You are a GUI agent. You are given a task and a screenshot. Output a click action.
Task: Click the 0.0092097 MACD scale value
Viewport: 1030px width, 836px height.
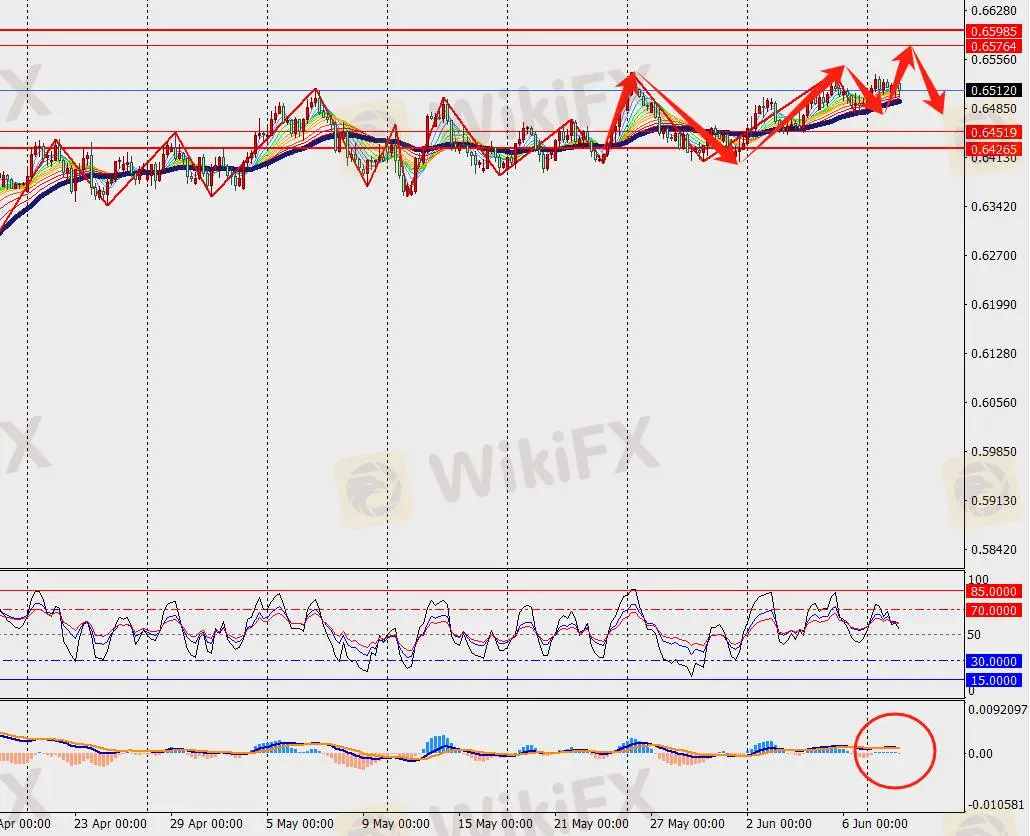(998, 710)
